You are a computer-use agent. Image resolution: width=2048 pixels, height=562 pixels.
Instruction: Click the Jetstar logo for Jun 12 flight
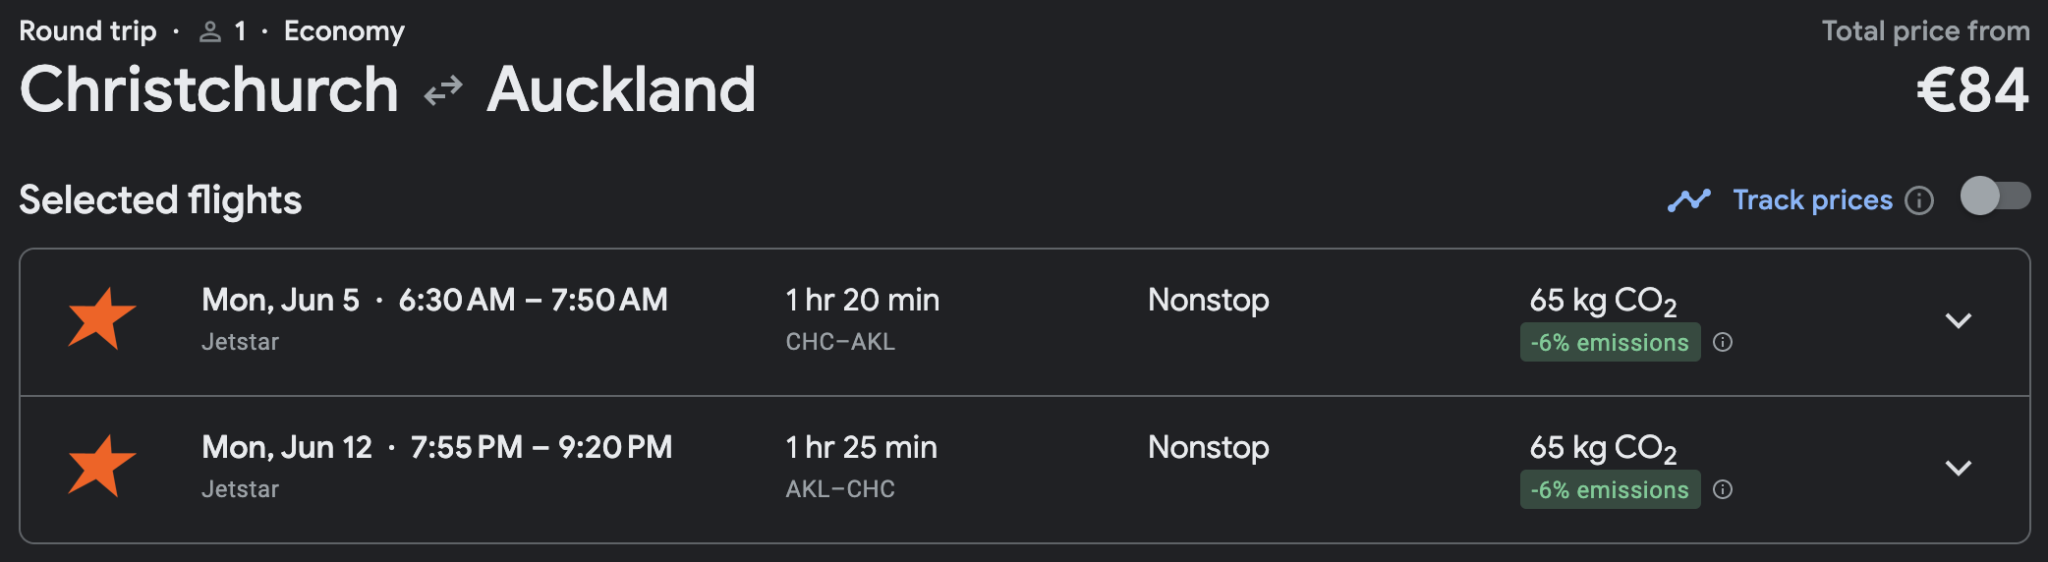coord(101,466)
